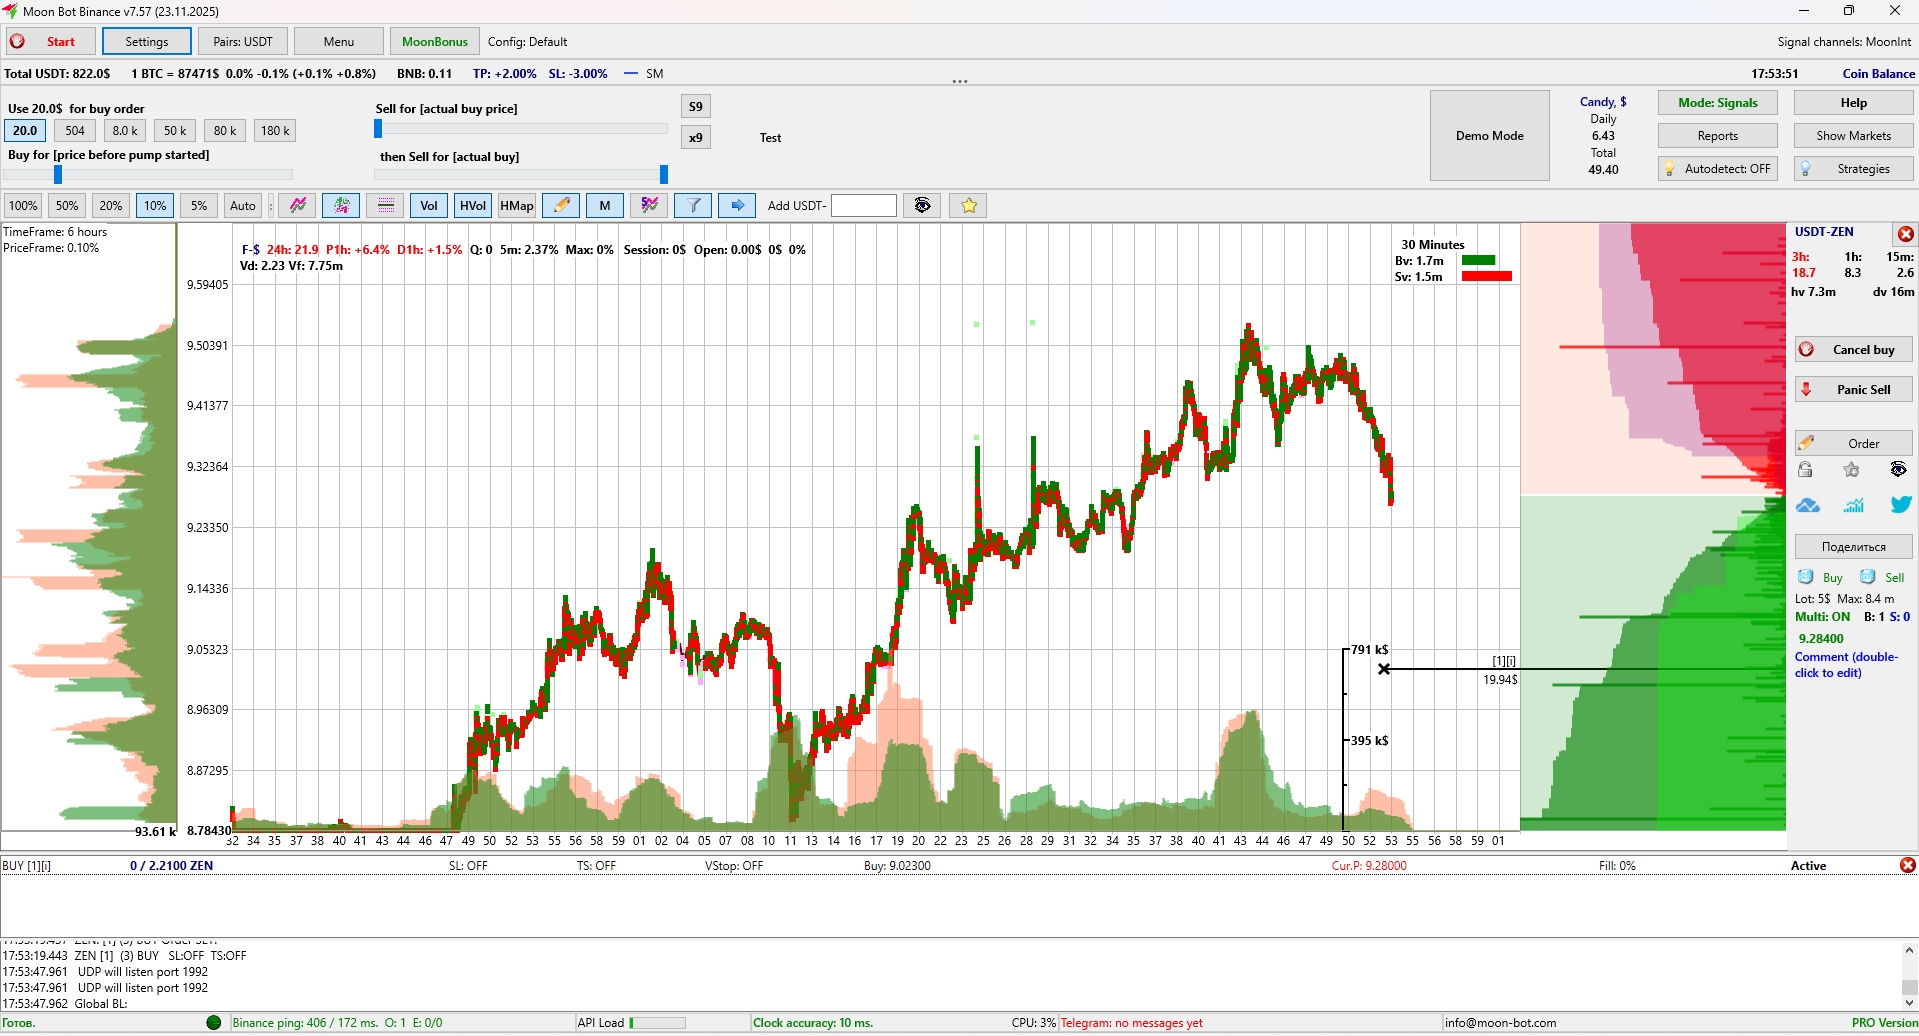Open the Settings tab

pyautogui.click(x=147, y=42)
